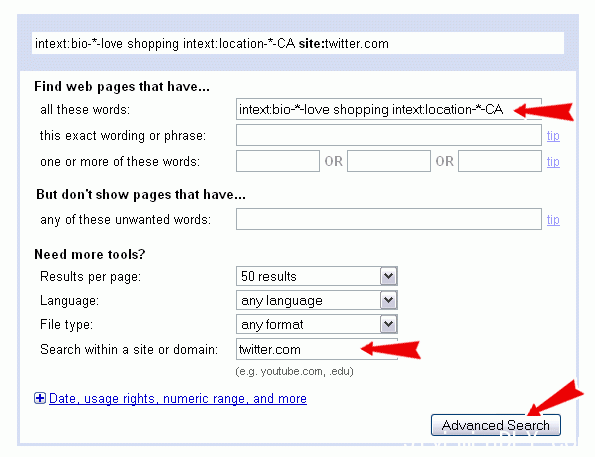
Task: Open the Language dropdown arrow
Action: (x=389, y=300)
